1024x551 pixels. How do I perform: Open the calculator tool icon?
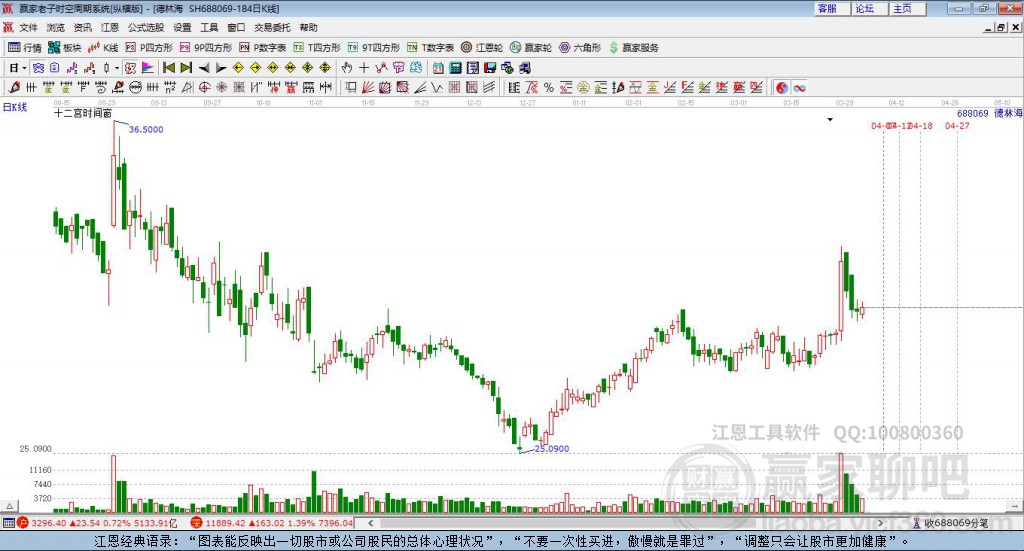(455, 68)
